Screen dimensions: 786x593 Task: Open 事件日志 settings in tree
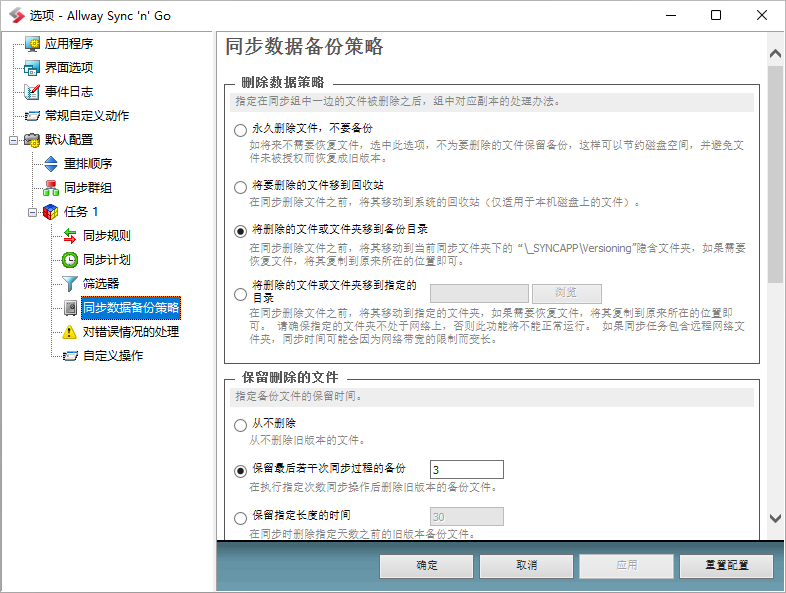click(x=69, y=92)
